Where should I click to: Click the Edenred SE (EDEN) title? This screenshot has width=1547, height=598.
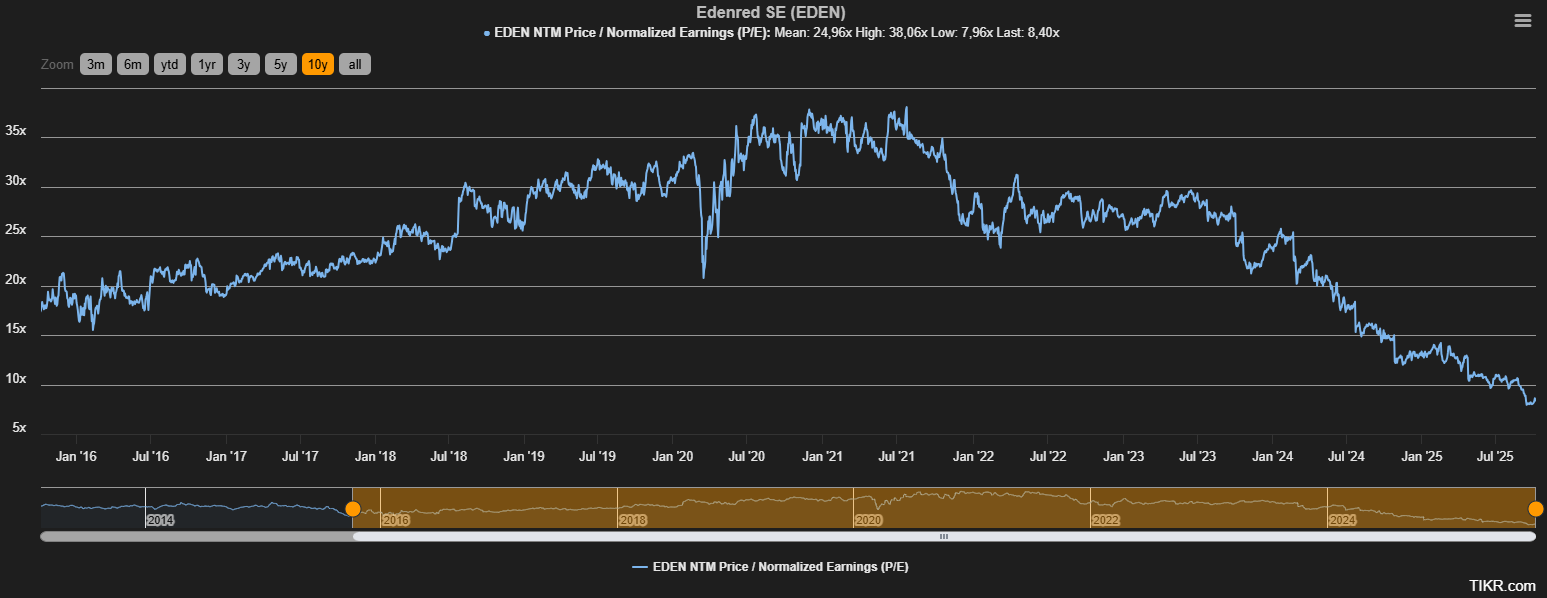point(771,12)
